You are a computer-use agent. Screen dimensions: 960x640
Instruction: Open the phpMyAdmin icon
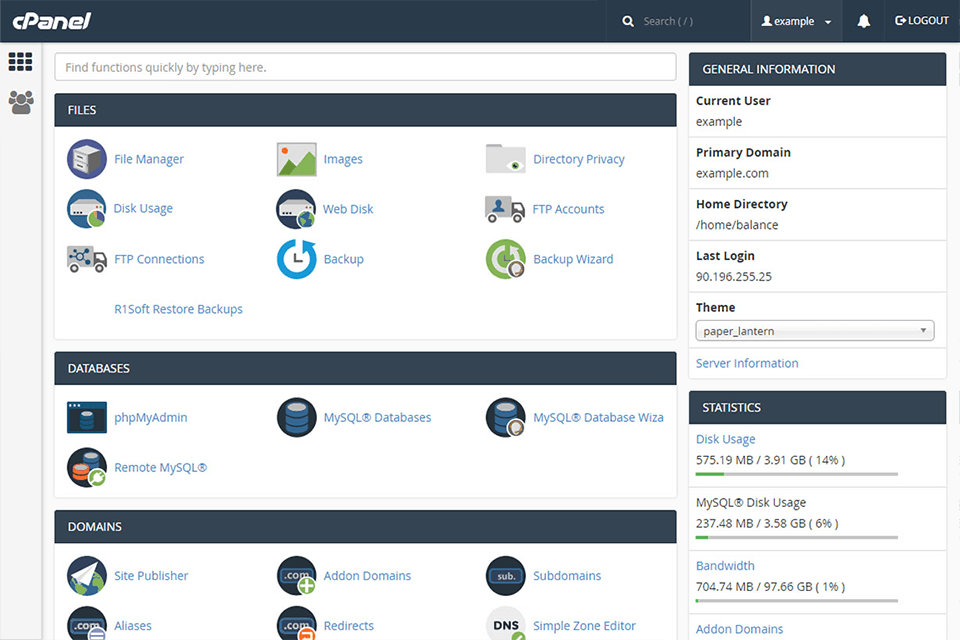click(x=86, y=417)
